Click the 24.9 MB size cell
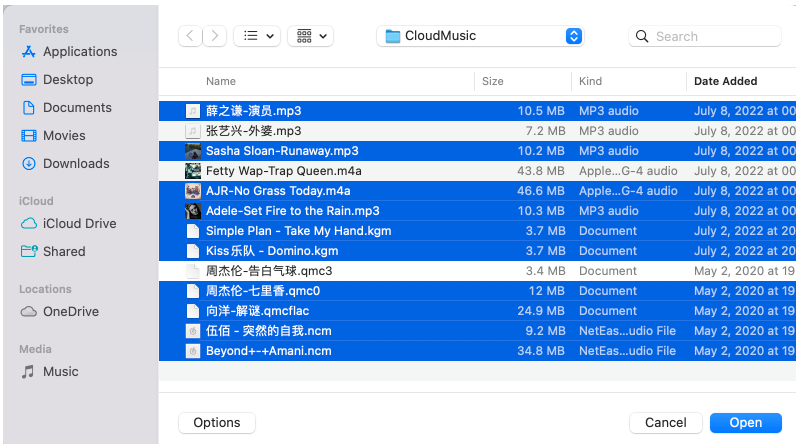This screenshot has height=444, width=796. coord(541,311)
